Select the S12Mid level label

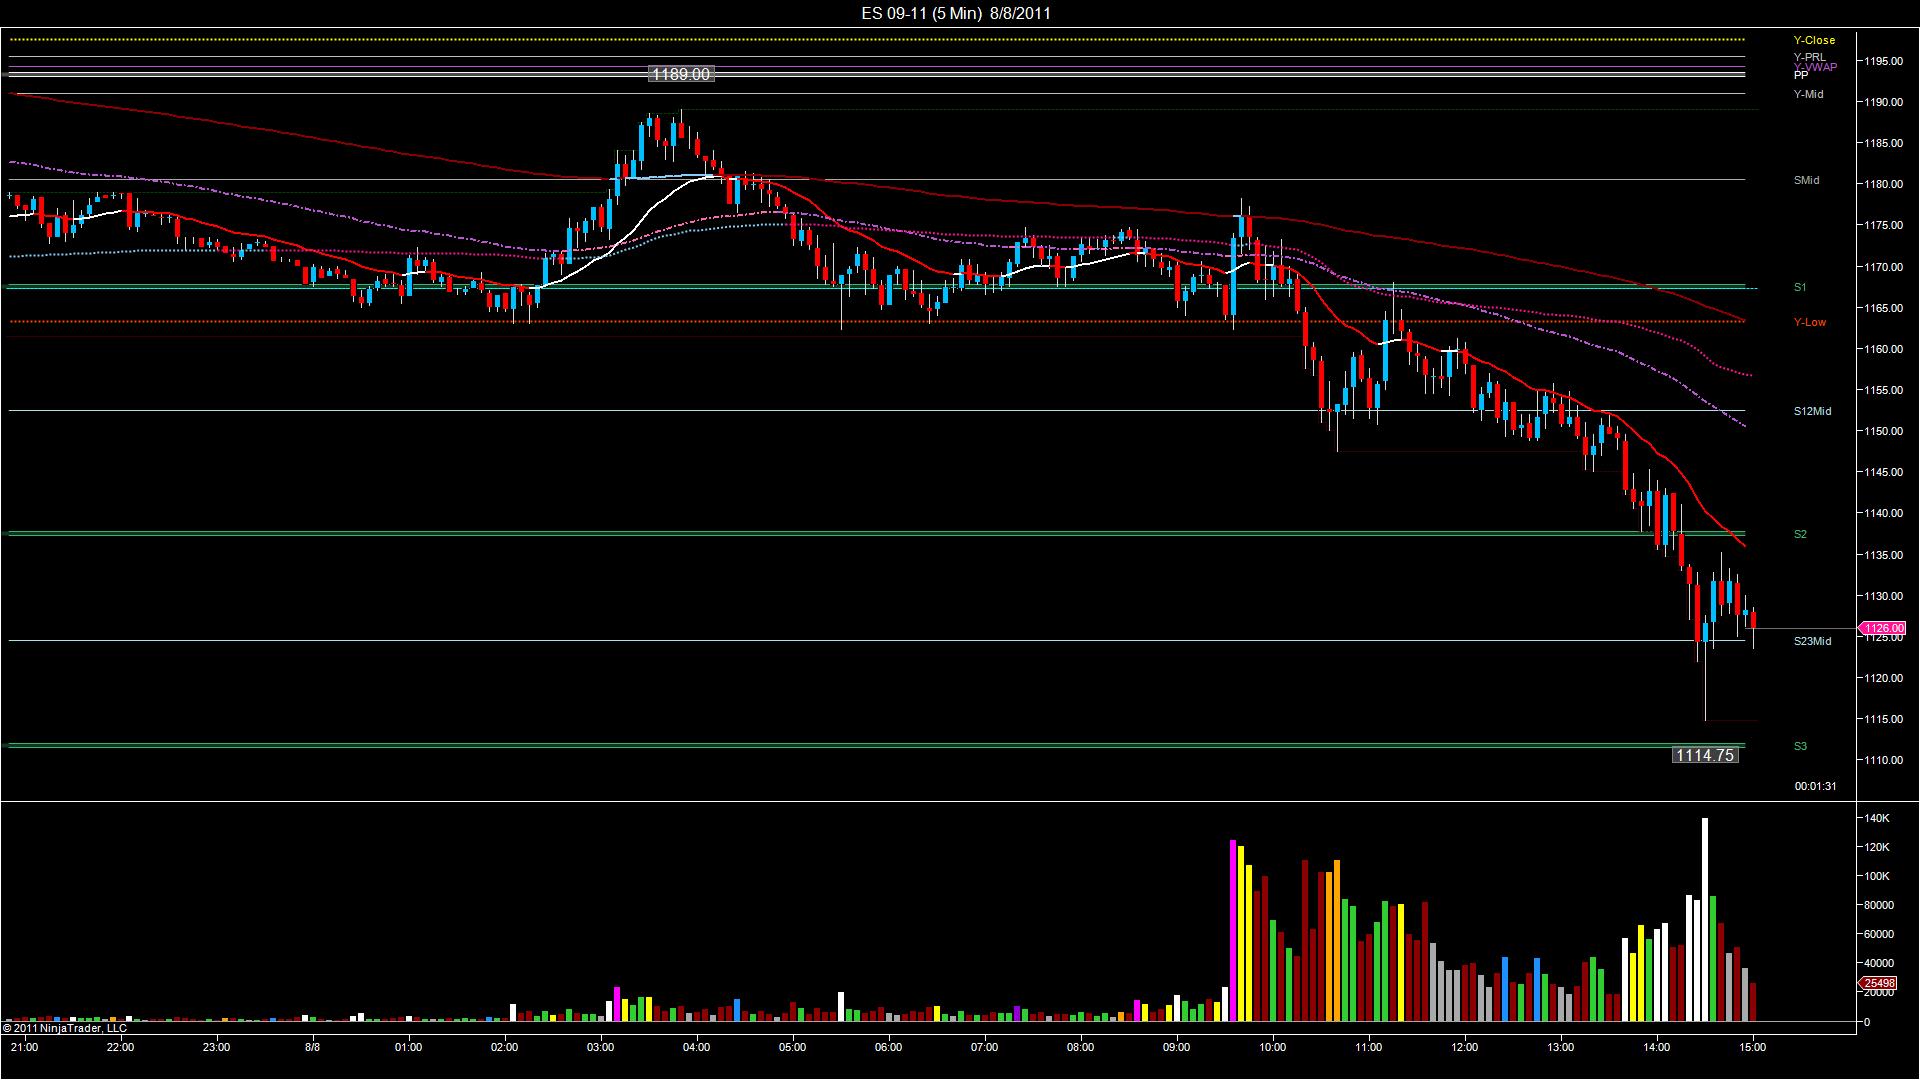(1812, 411)
